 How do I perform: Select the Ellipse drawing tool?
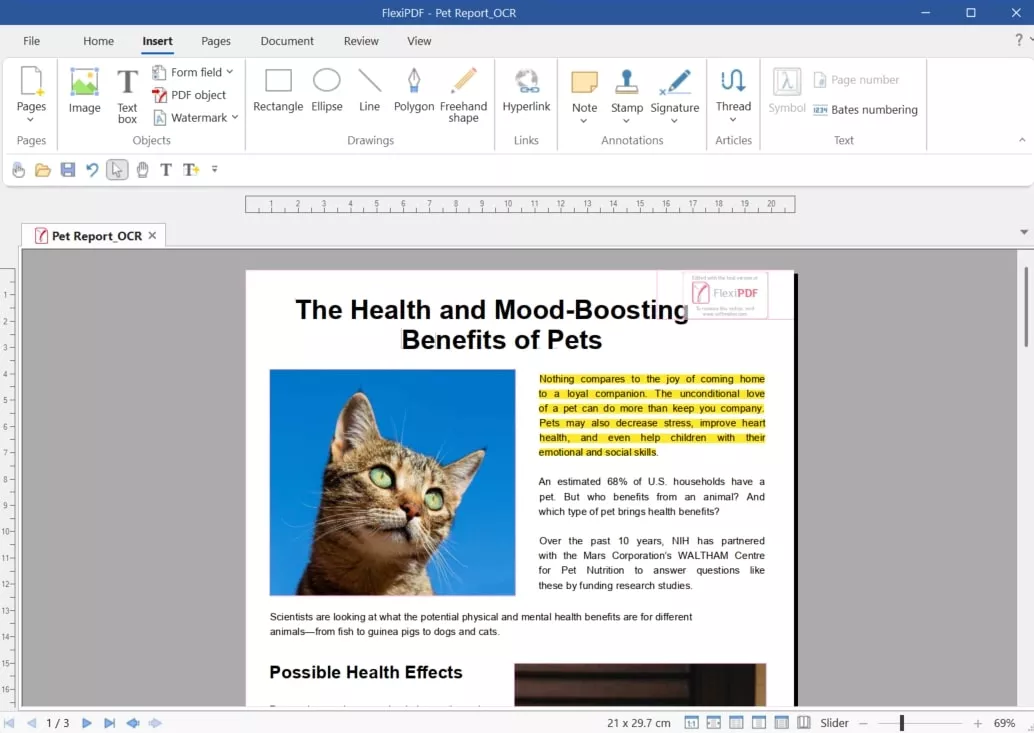click(x=326, y=91)
